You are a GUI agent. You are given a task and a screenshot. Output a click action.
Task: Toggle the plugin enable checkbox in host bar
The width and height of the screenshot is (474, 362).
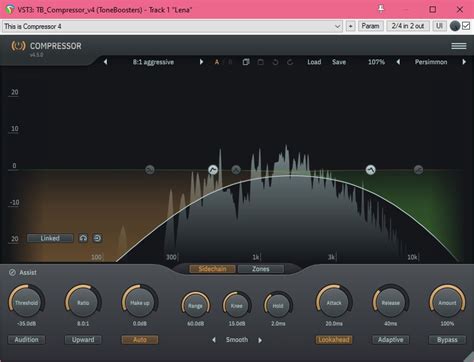pyautogui.click(x=466, y=26)
